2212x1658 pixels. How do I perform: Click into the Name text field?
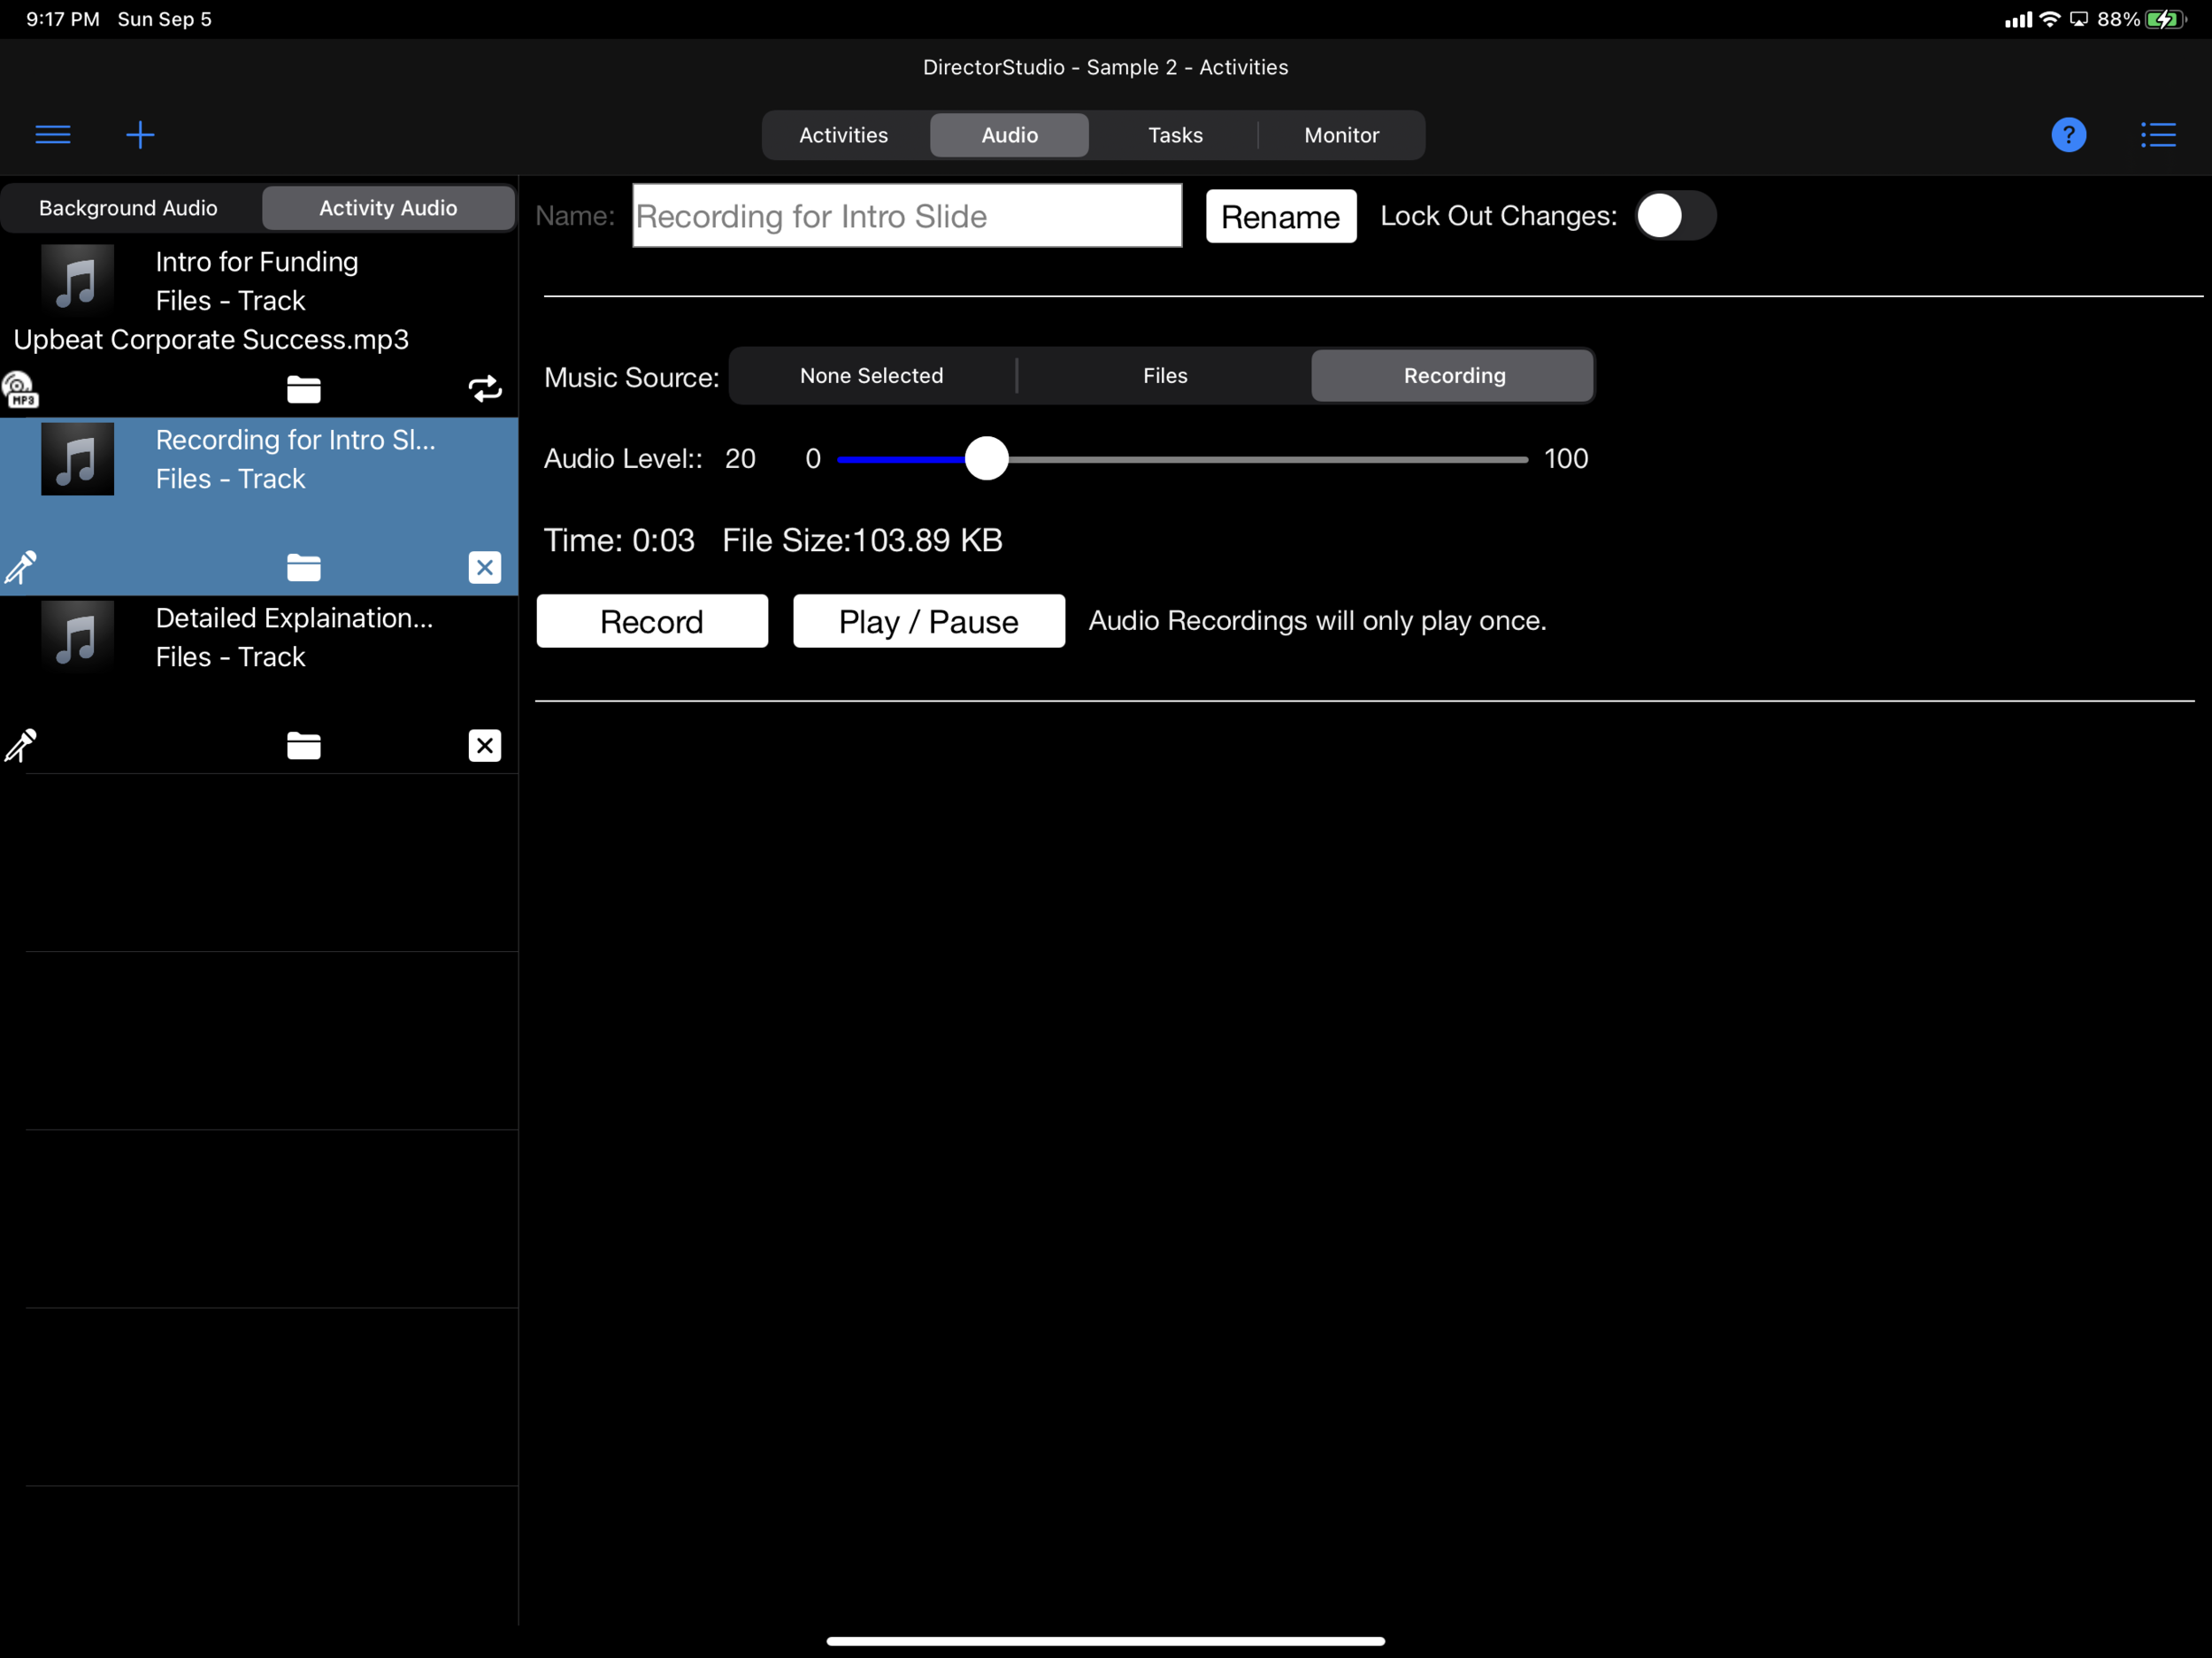[906, 216]
